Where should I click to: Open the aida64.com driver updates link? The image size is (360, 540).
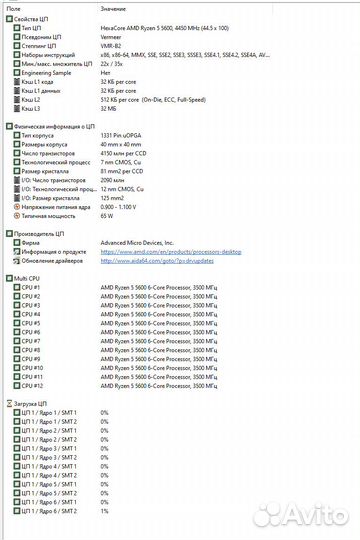(x=157, y=261)
